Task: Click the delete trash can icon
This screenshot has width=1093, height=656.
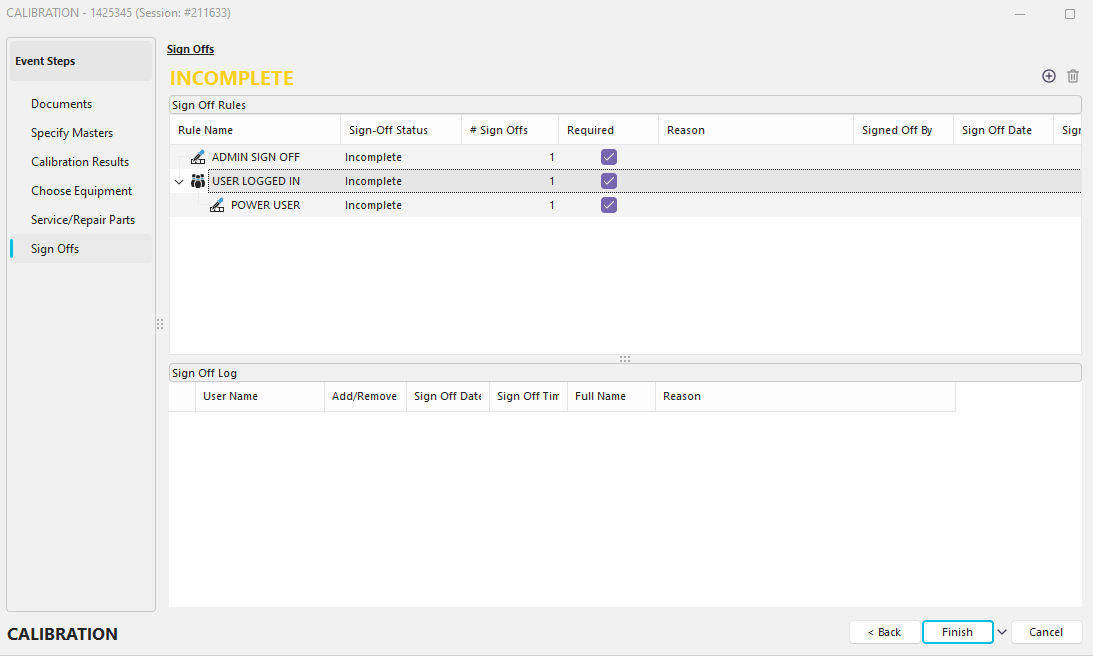Action: (x=1073, y=76)
